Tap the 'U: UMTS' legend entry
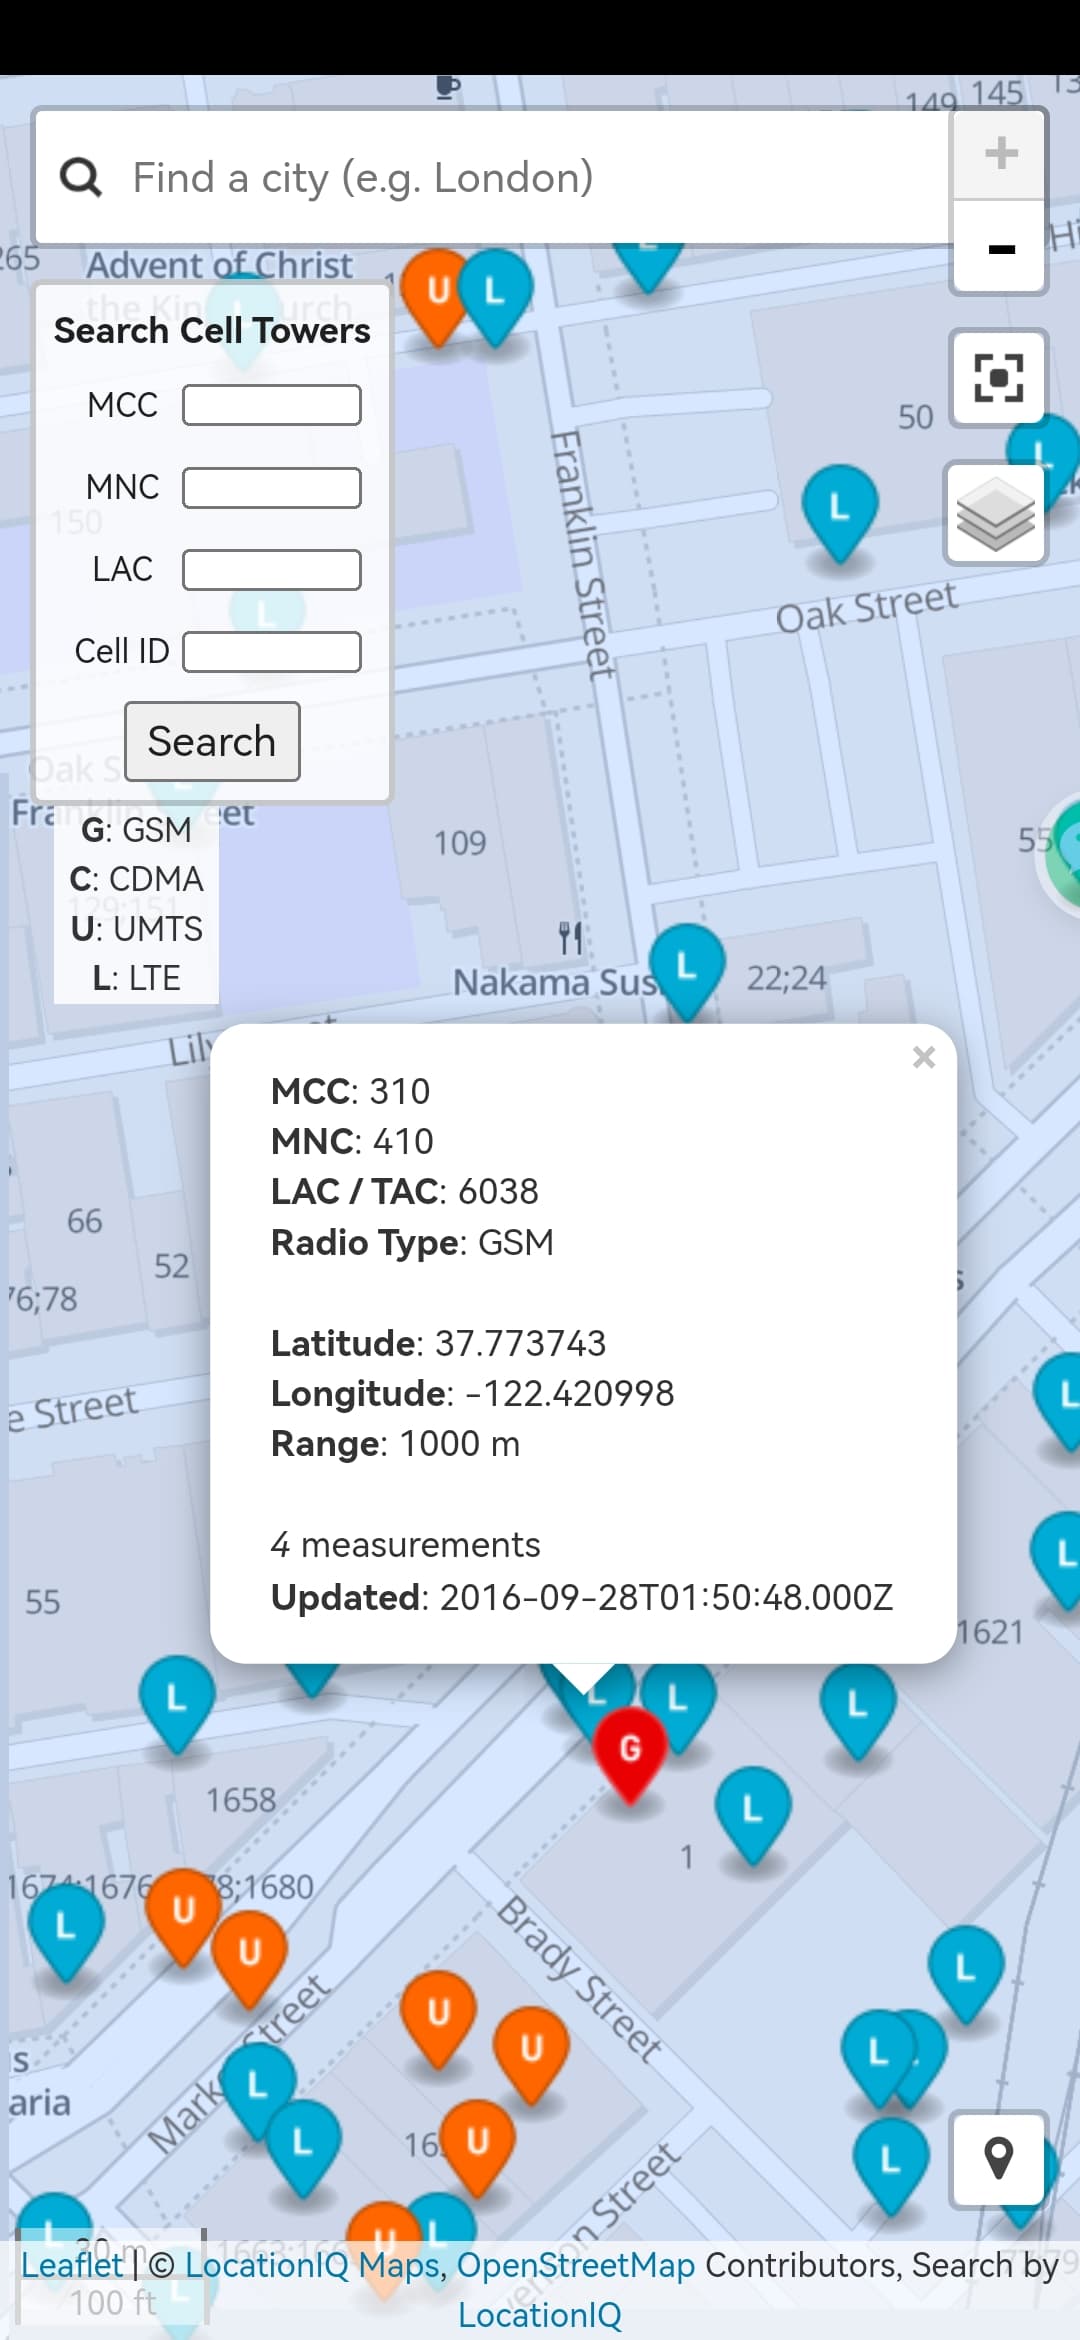This screenshot has height=2340, width=1080. coord(136,929)
